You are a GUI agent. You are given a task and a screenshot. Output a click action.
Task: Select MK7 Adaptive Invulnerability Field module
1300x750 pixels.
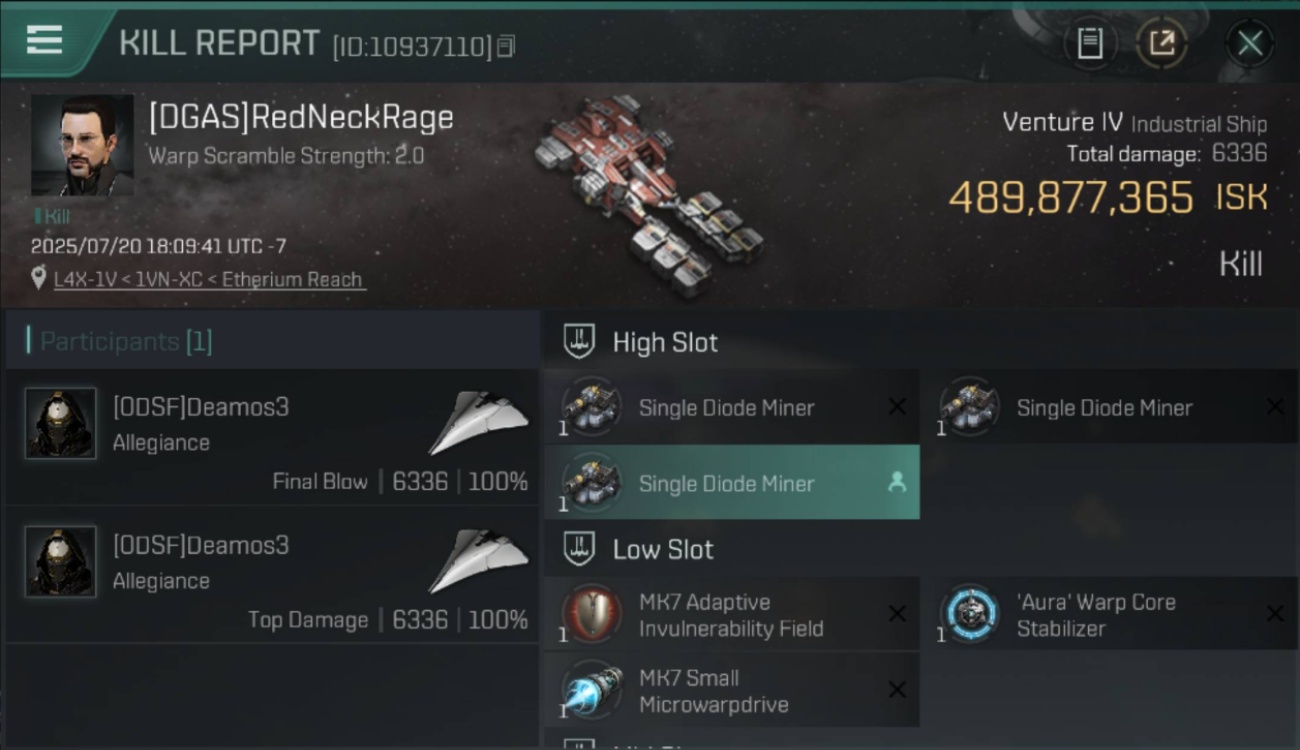[732, 615]
